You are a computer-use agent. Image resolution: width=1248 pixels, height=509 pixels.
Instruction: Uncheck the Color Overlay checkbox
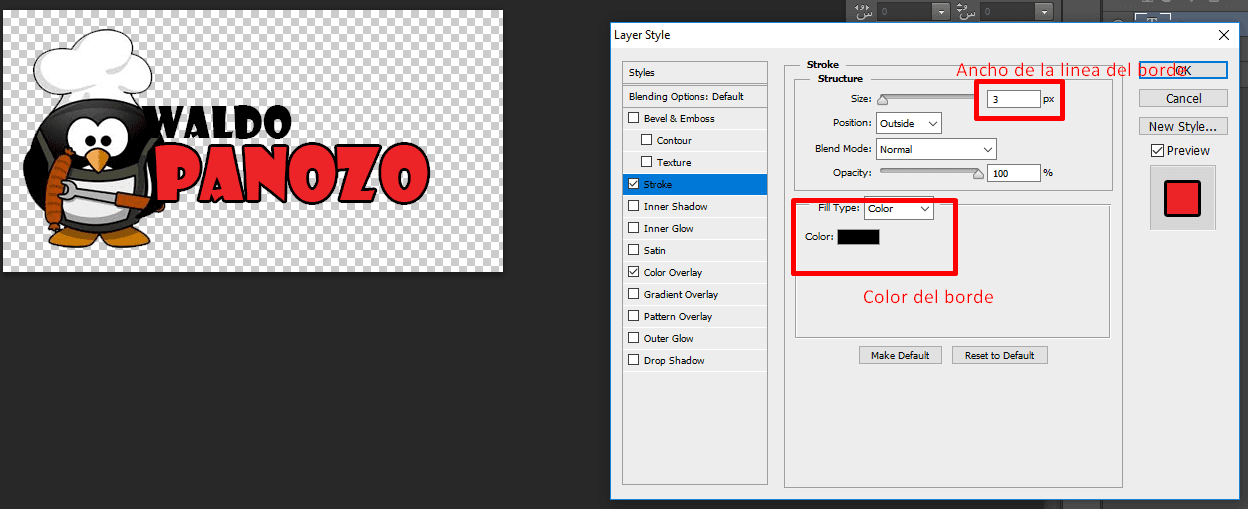click(x=633, y=272)
